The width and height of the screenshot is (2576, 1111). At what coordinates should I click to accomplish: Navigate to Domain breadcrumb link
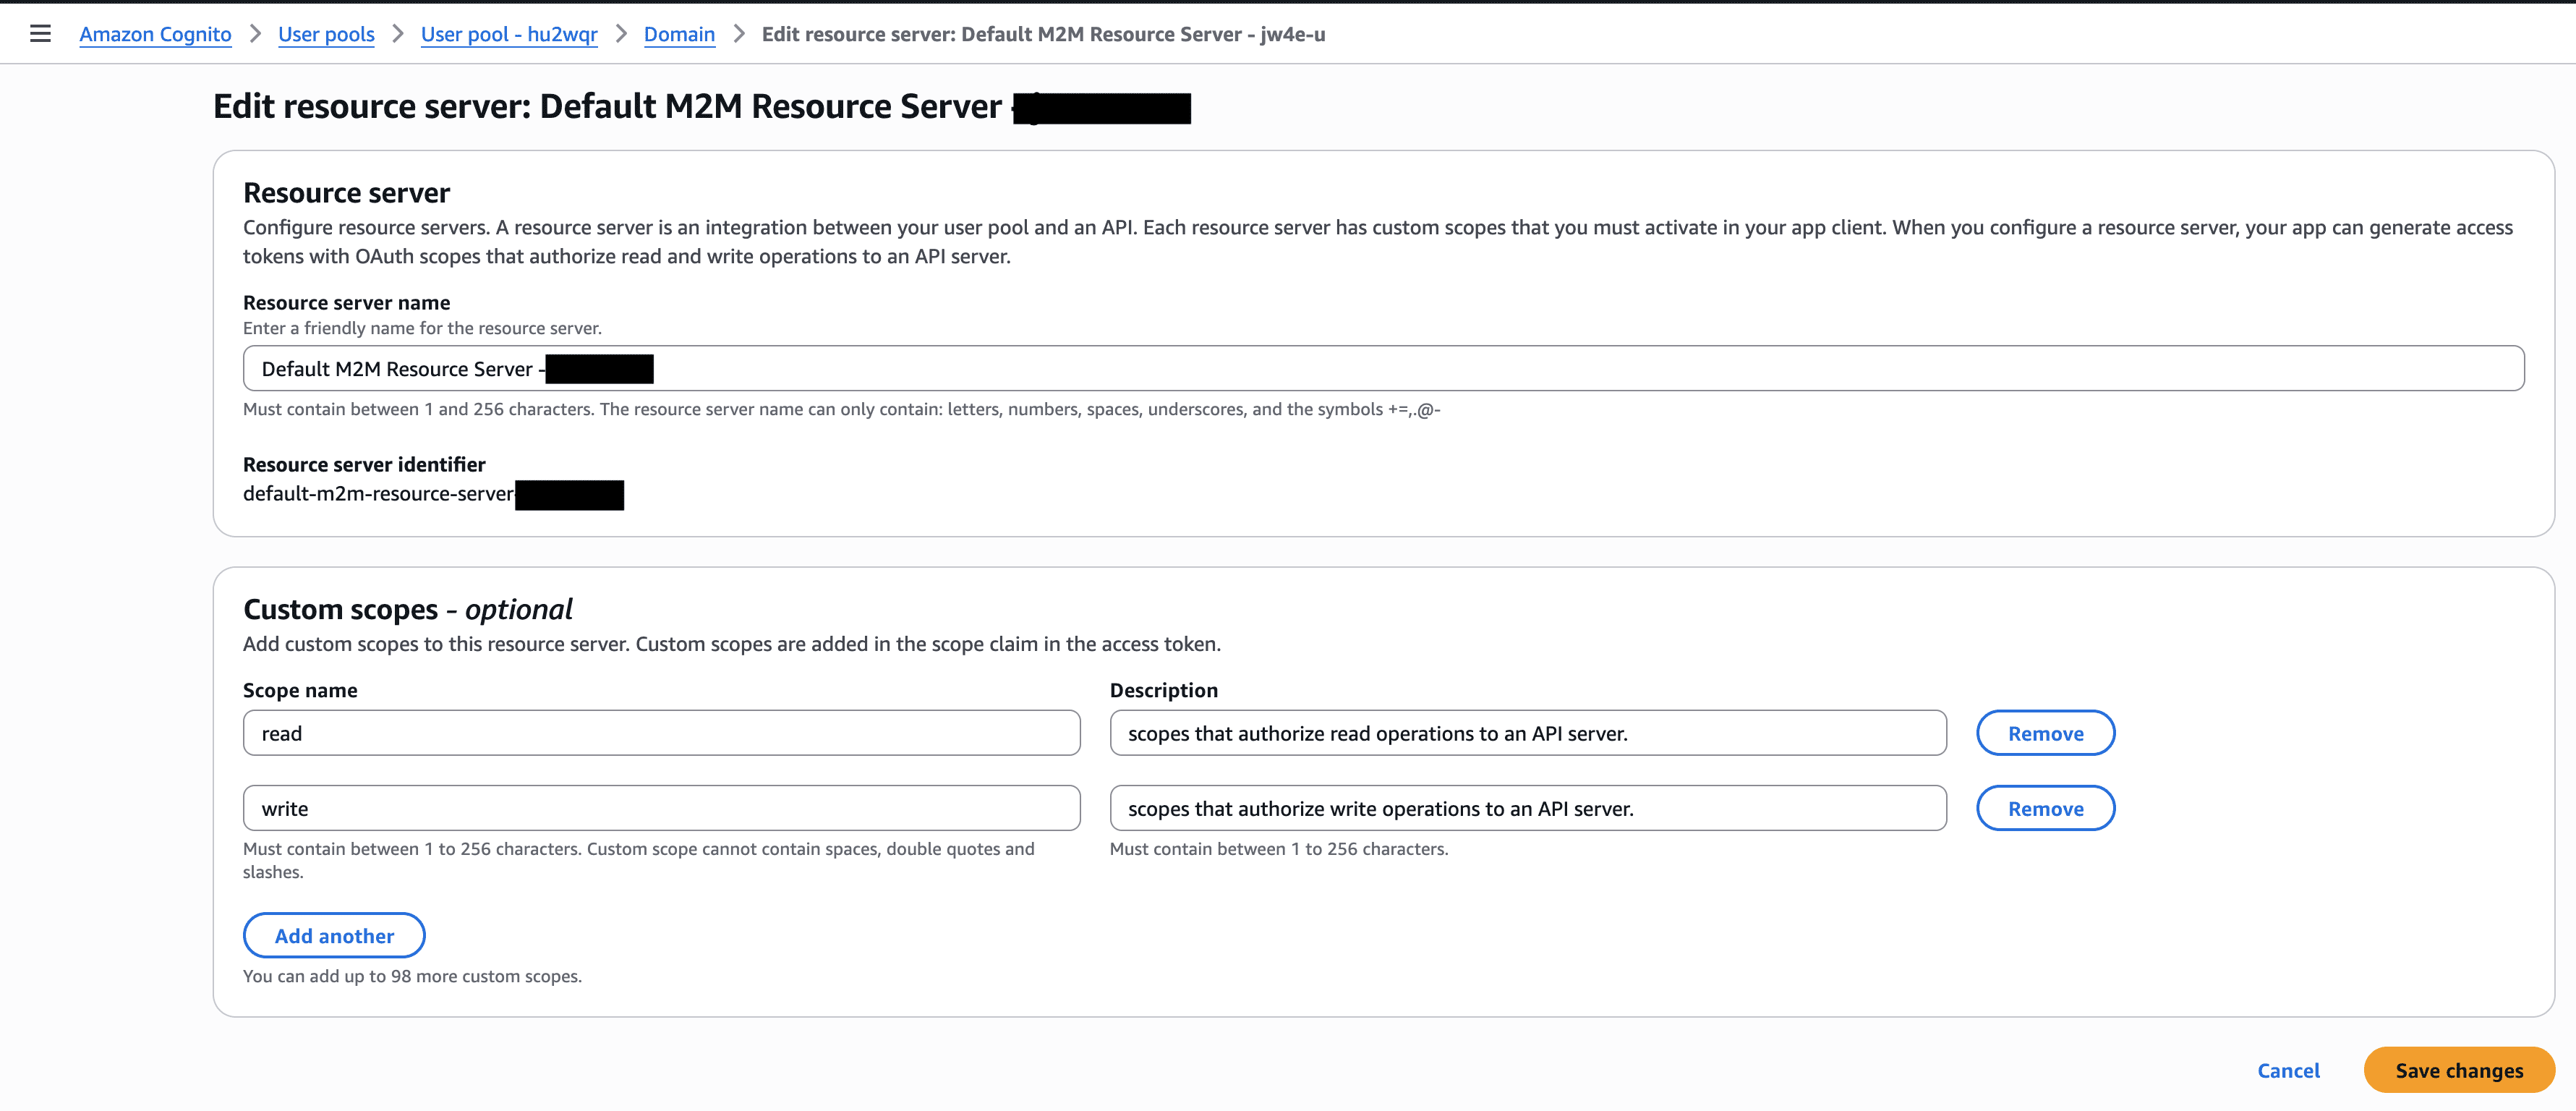[679, 34]
